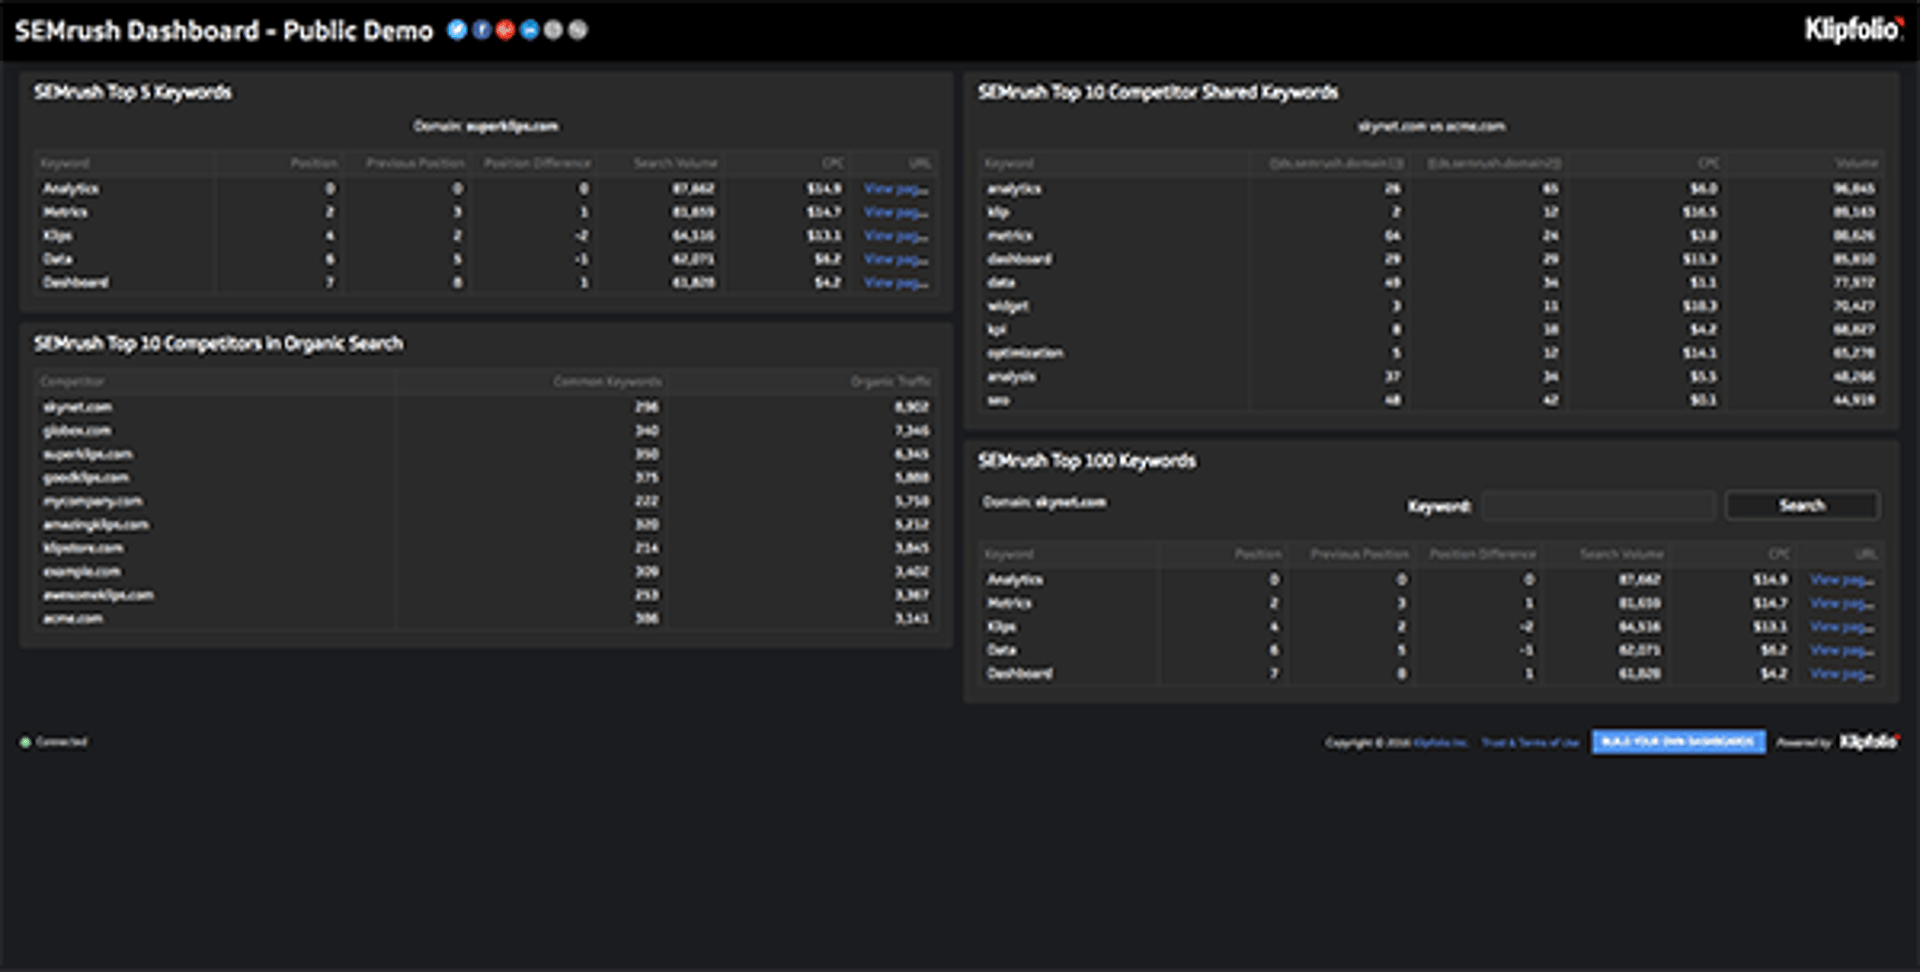Share the dashboard on LinkedIn
Screen dimensions: 1920x972
coord(530,29)
